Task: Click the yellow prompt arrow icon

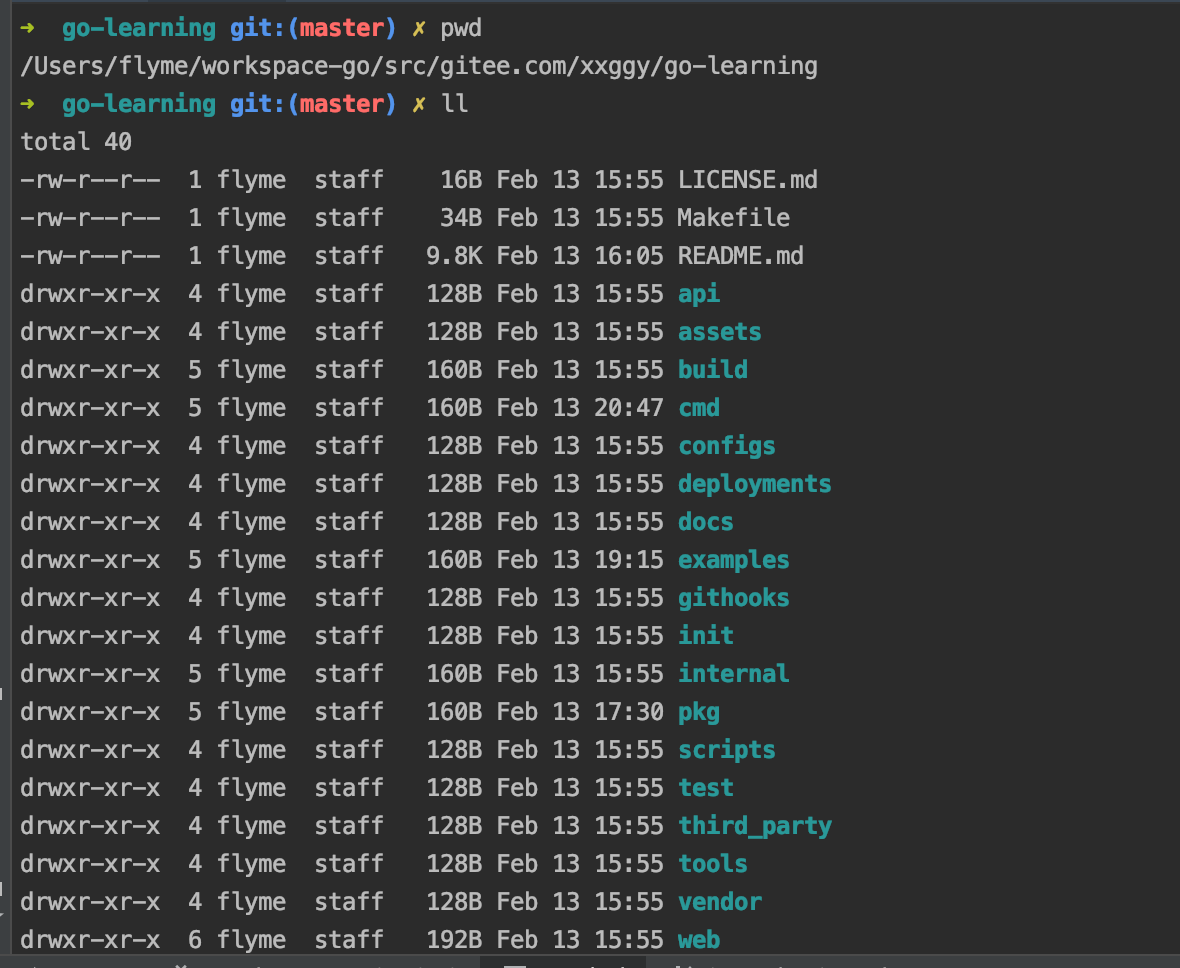Action: pos(27,27)
